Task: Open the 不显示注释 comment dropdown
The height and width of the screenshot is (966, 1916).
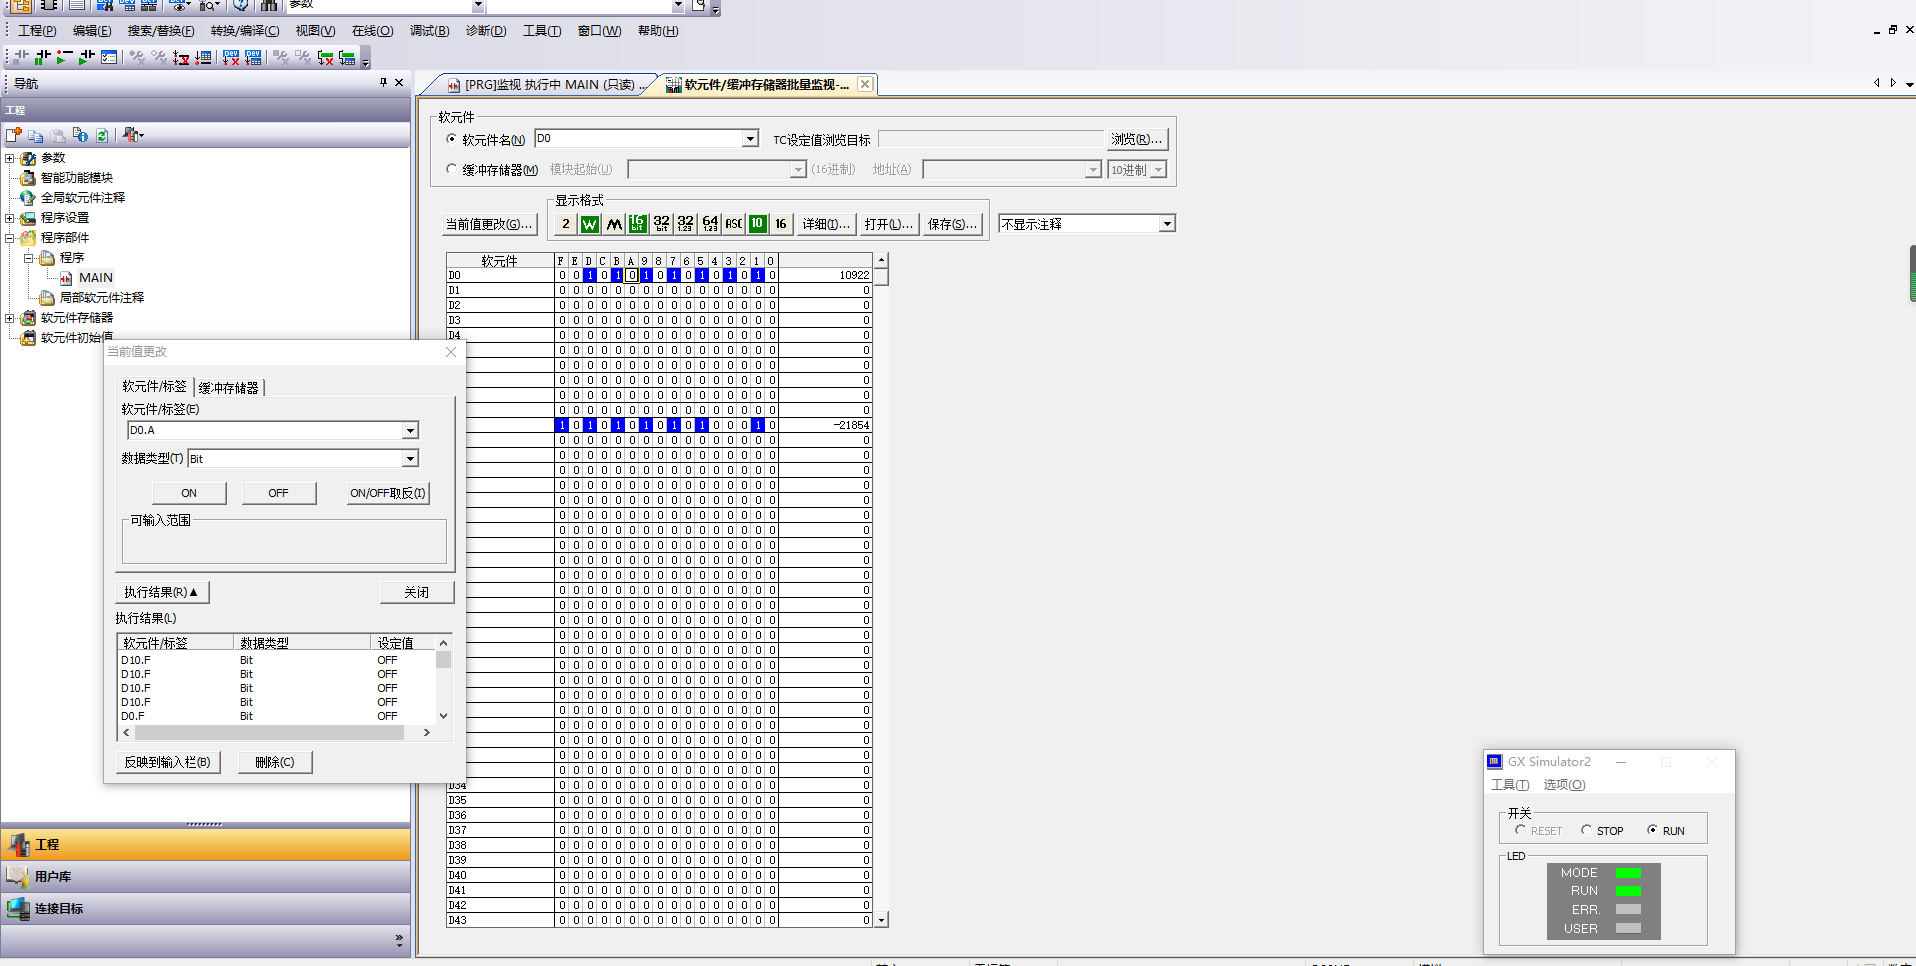Action: [1166, 224]
